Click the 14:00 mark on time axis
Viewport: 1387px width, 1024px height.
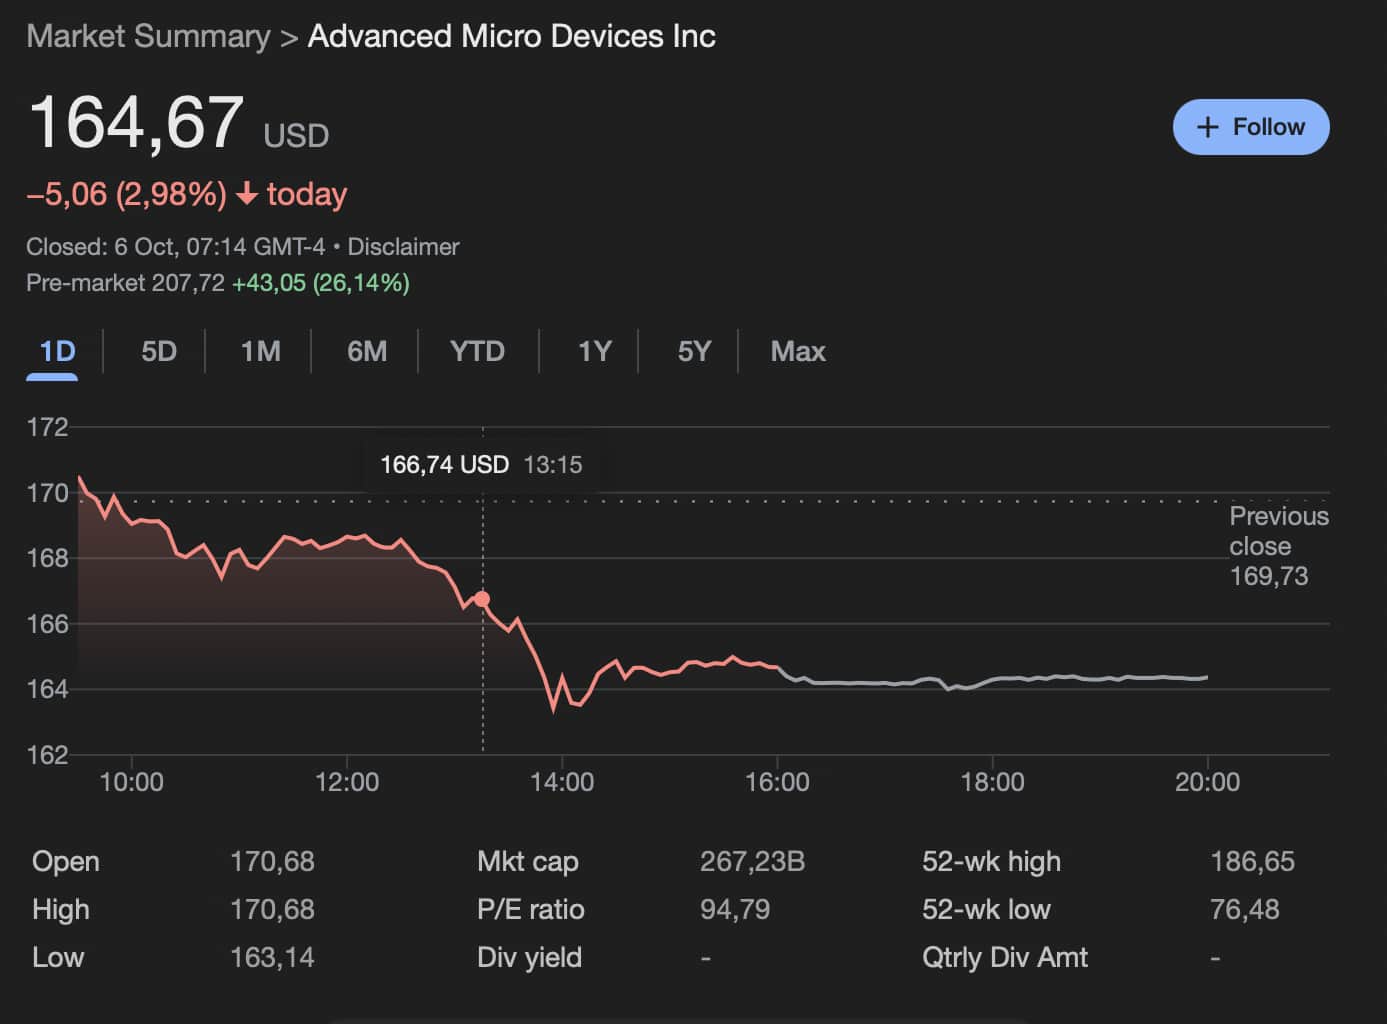click(x=561, y=782)
